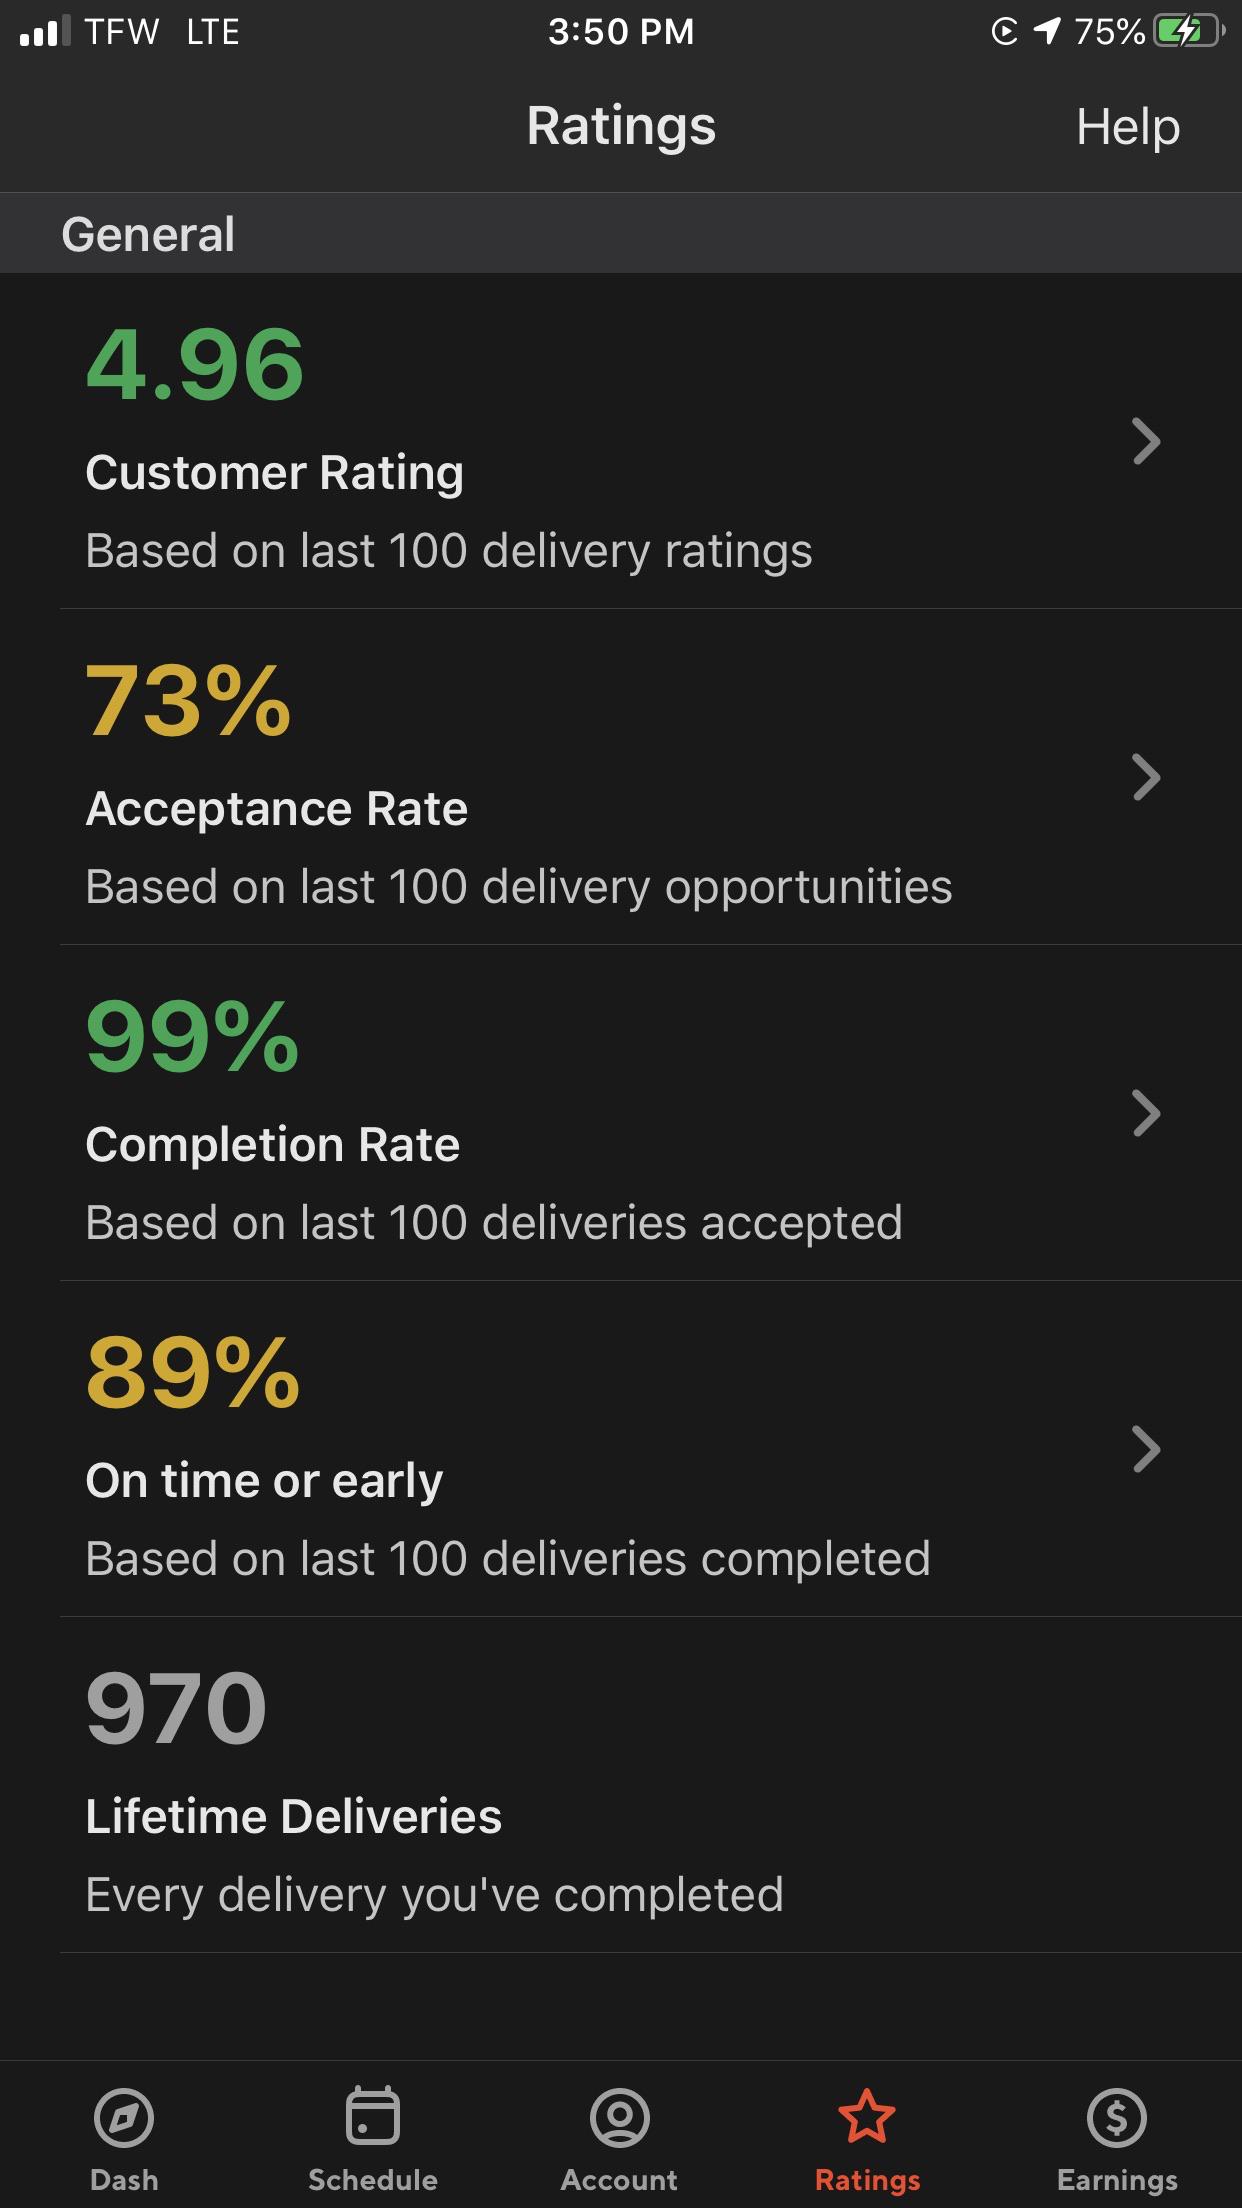The height and width of the screenshot is (2208, 1242).
Task: Tap the 89% on time value
Action: pos(193,1372)
